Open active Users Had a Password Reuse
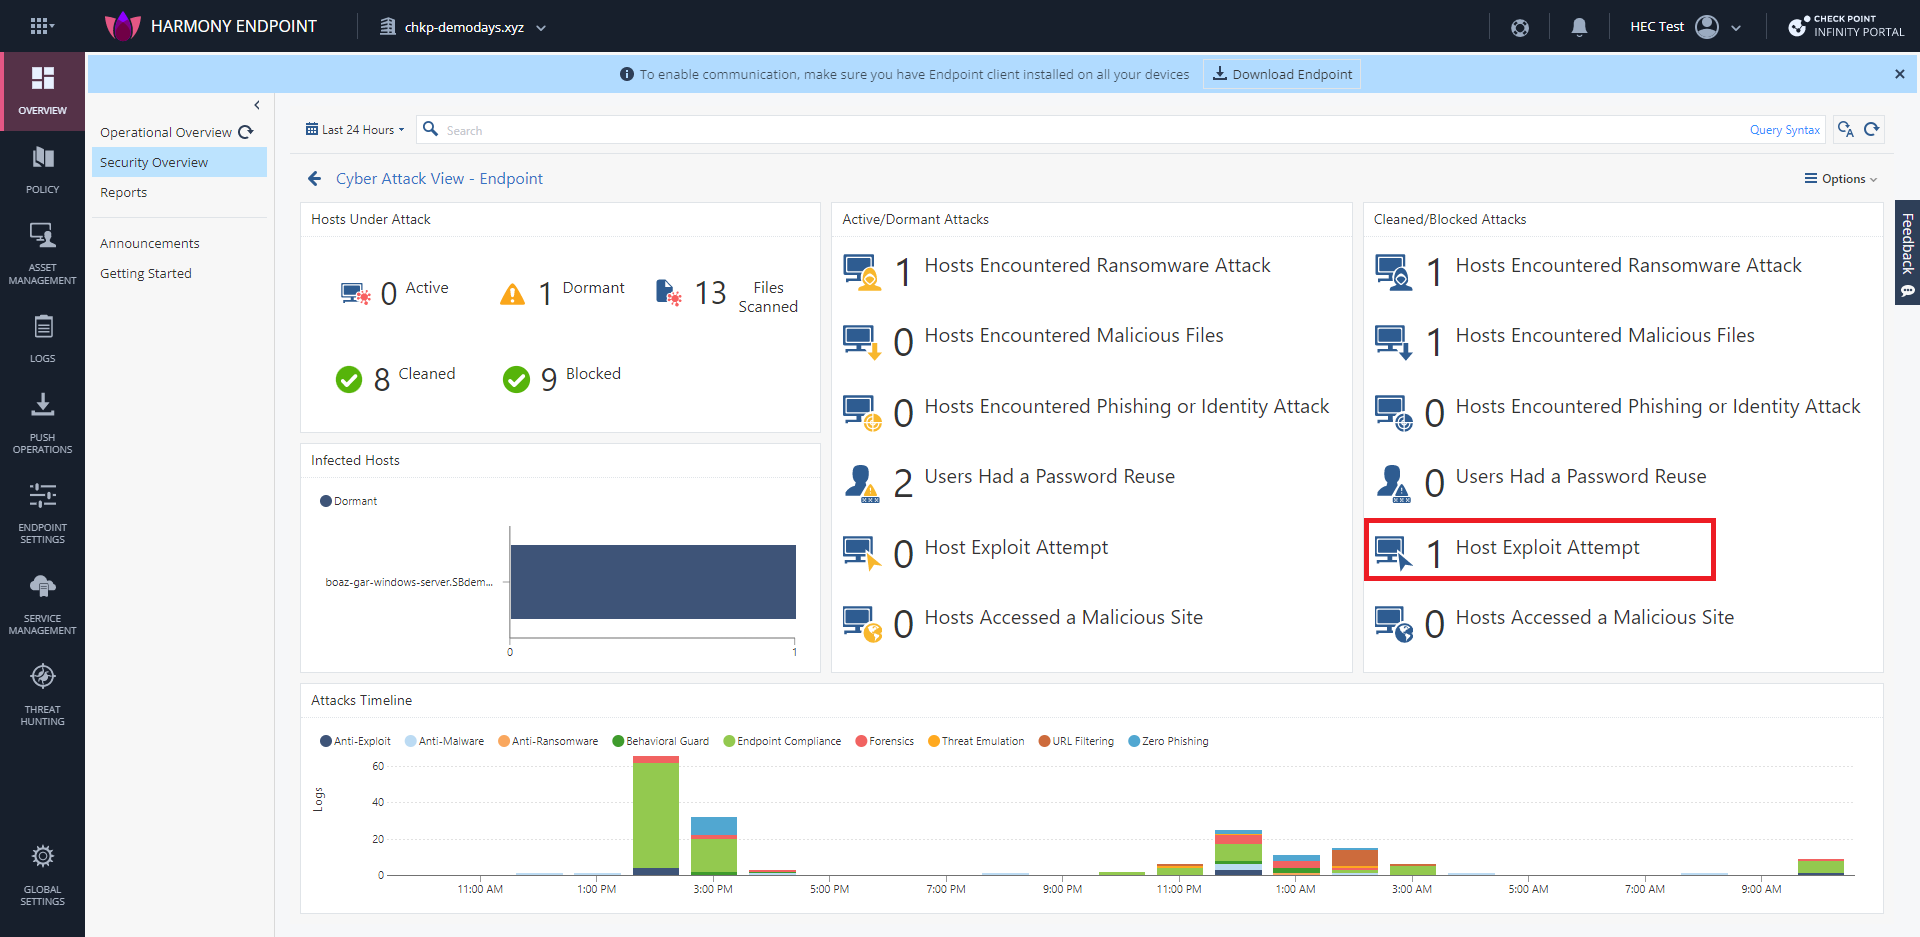The width and height of the screenshot is (1920, 937). [x=1009, y=481]
